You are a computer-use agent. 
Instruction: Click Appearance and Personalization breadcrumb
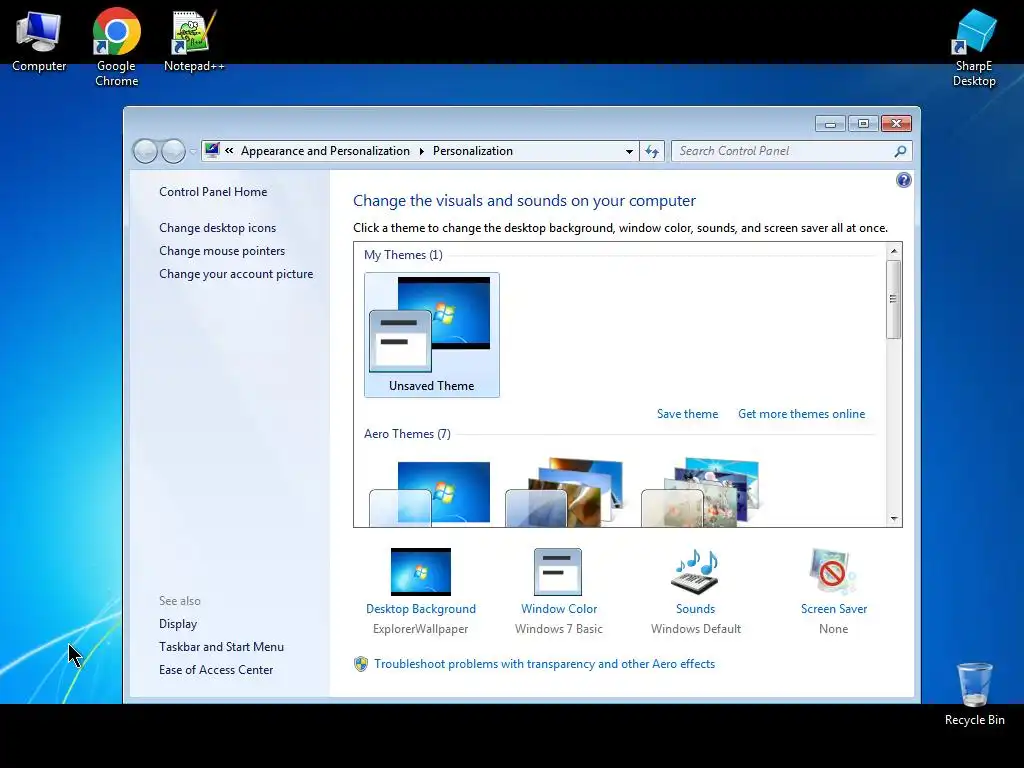coord(325,151)
